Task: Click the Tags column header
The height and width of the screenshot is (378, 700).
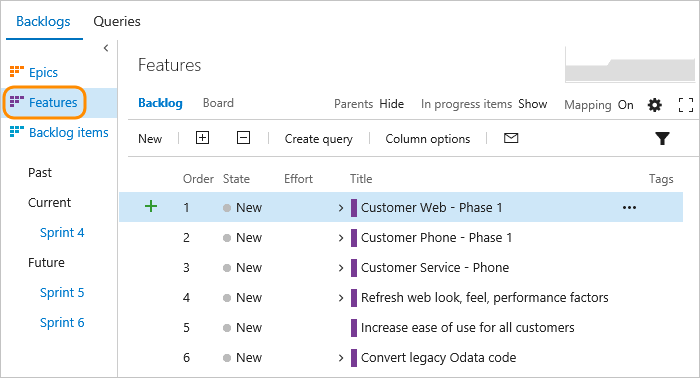Action: tap(661, 179)
